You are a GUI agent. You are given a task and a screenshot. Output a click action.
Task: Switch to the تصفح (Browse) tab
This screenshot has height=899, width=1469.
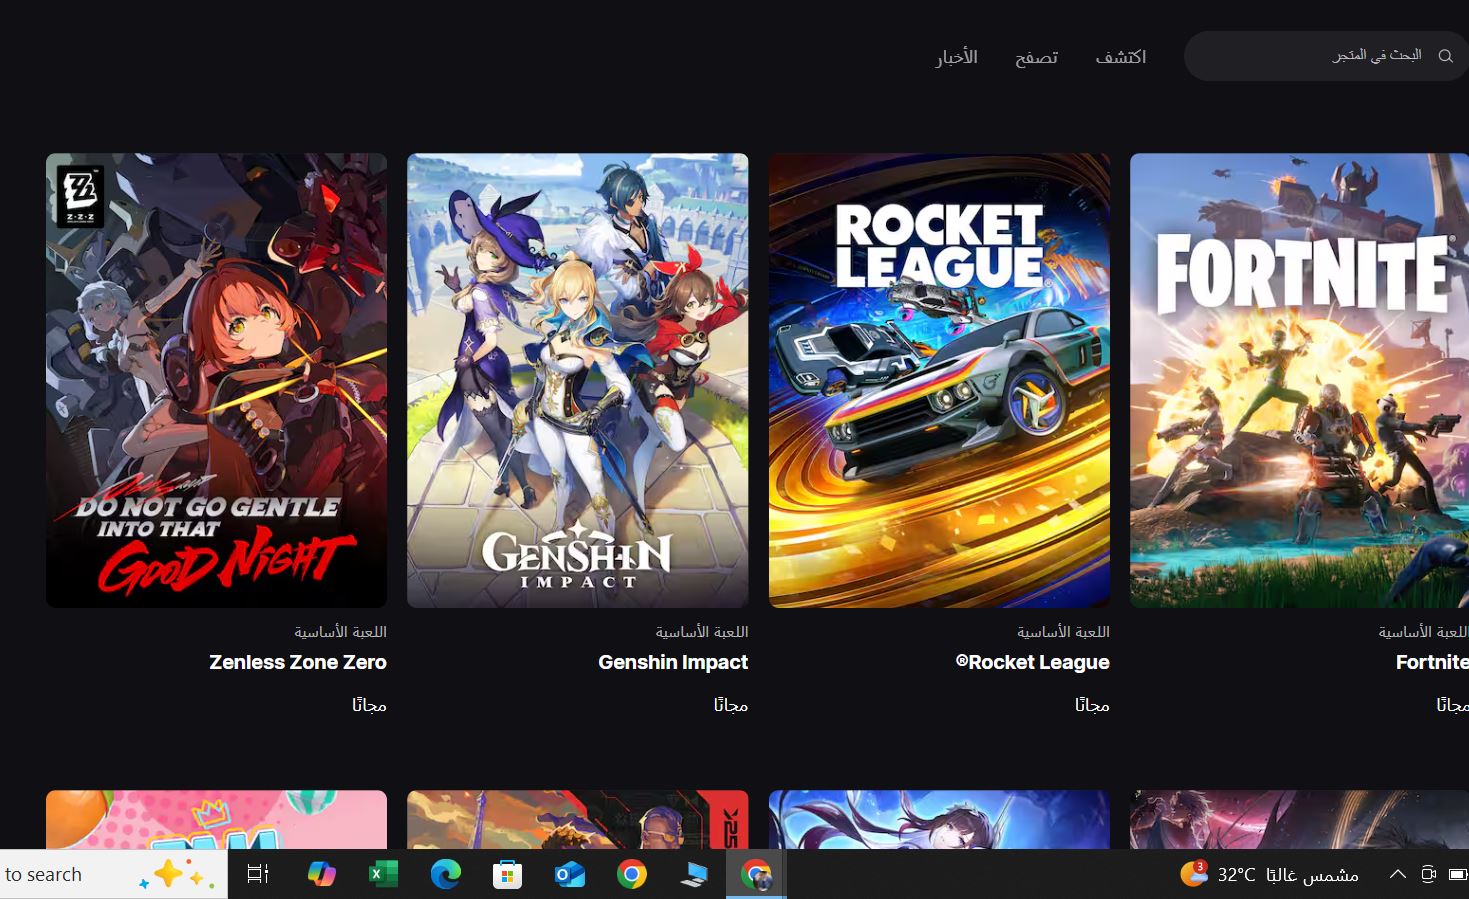1036,57
